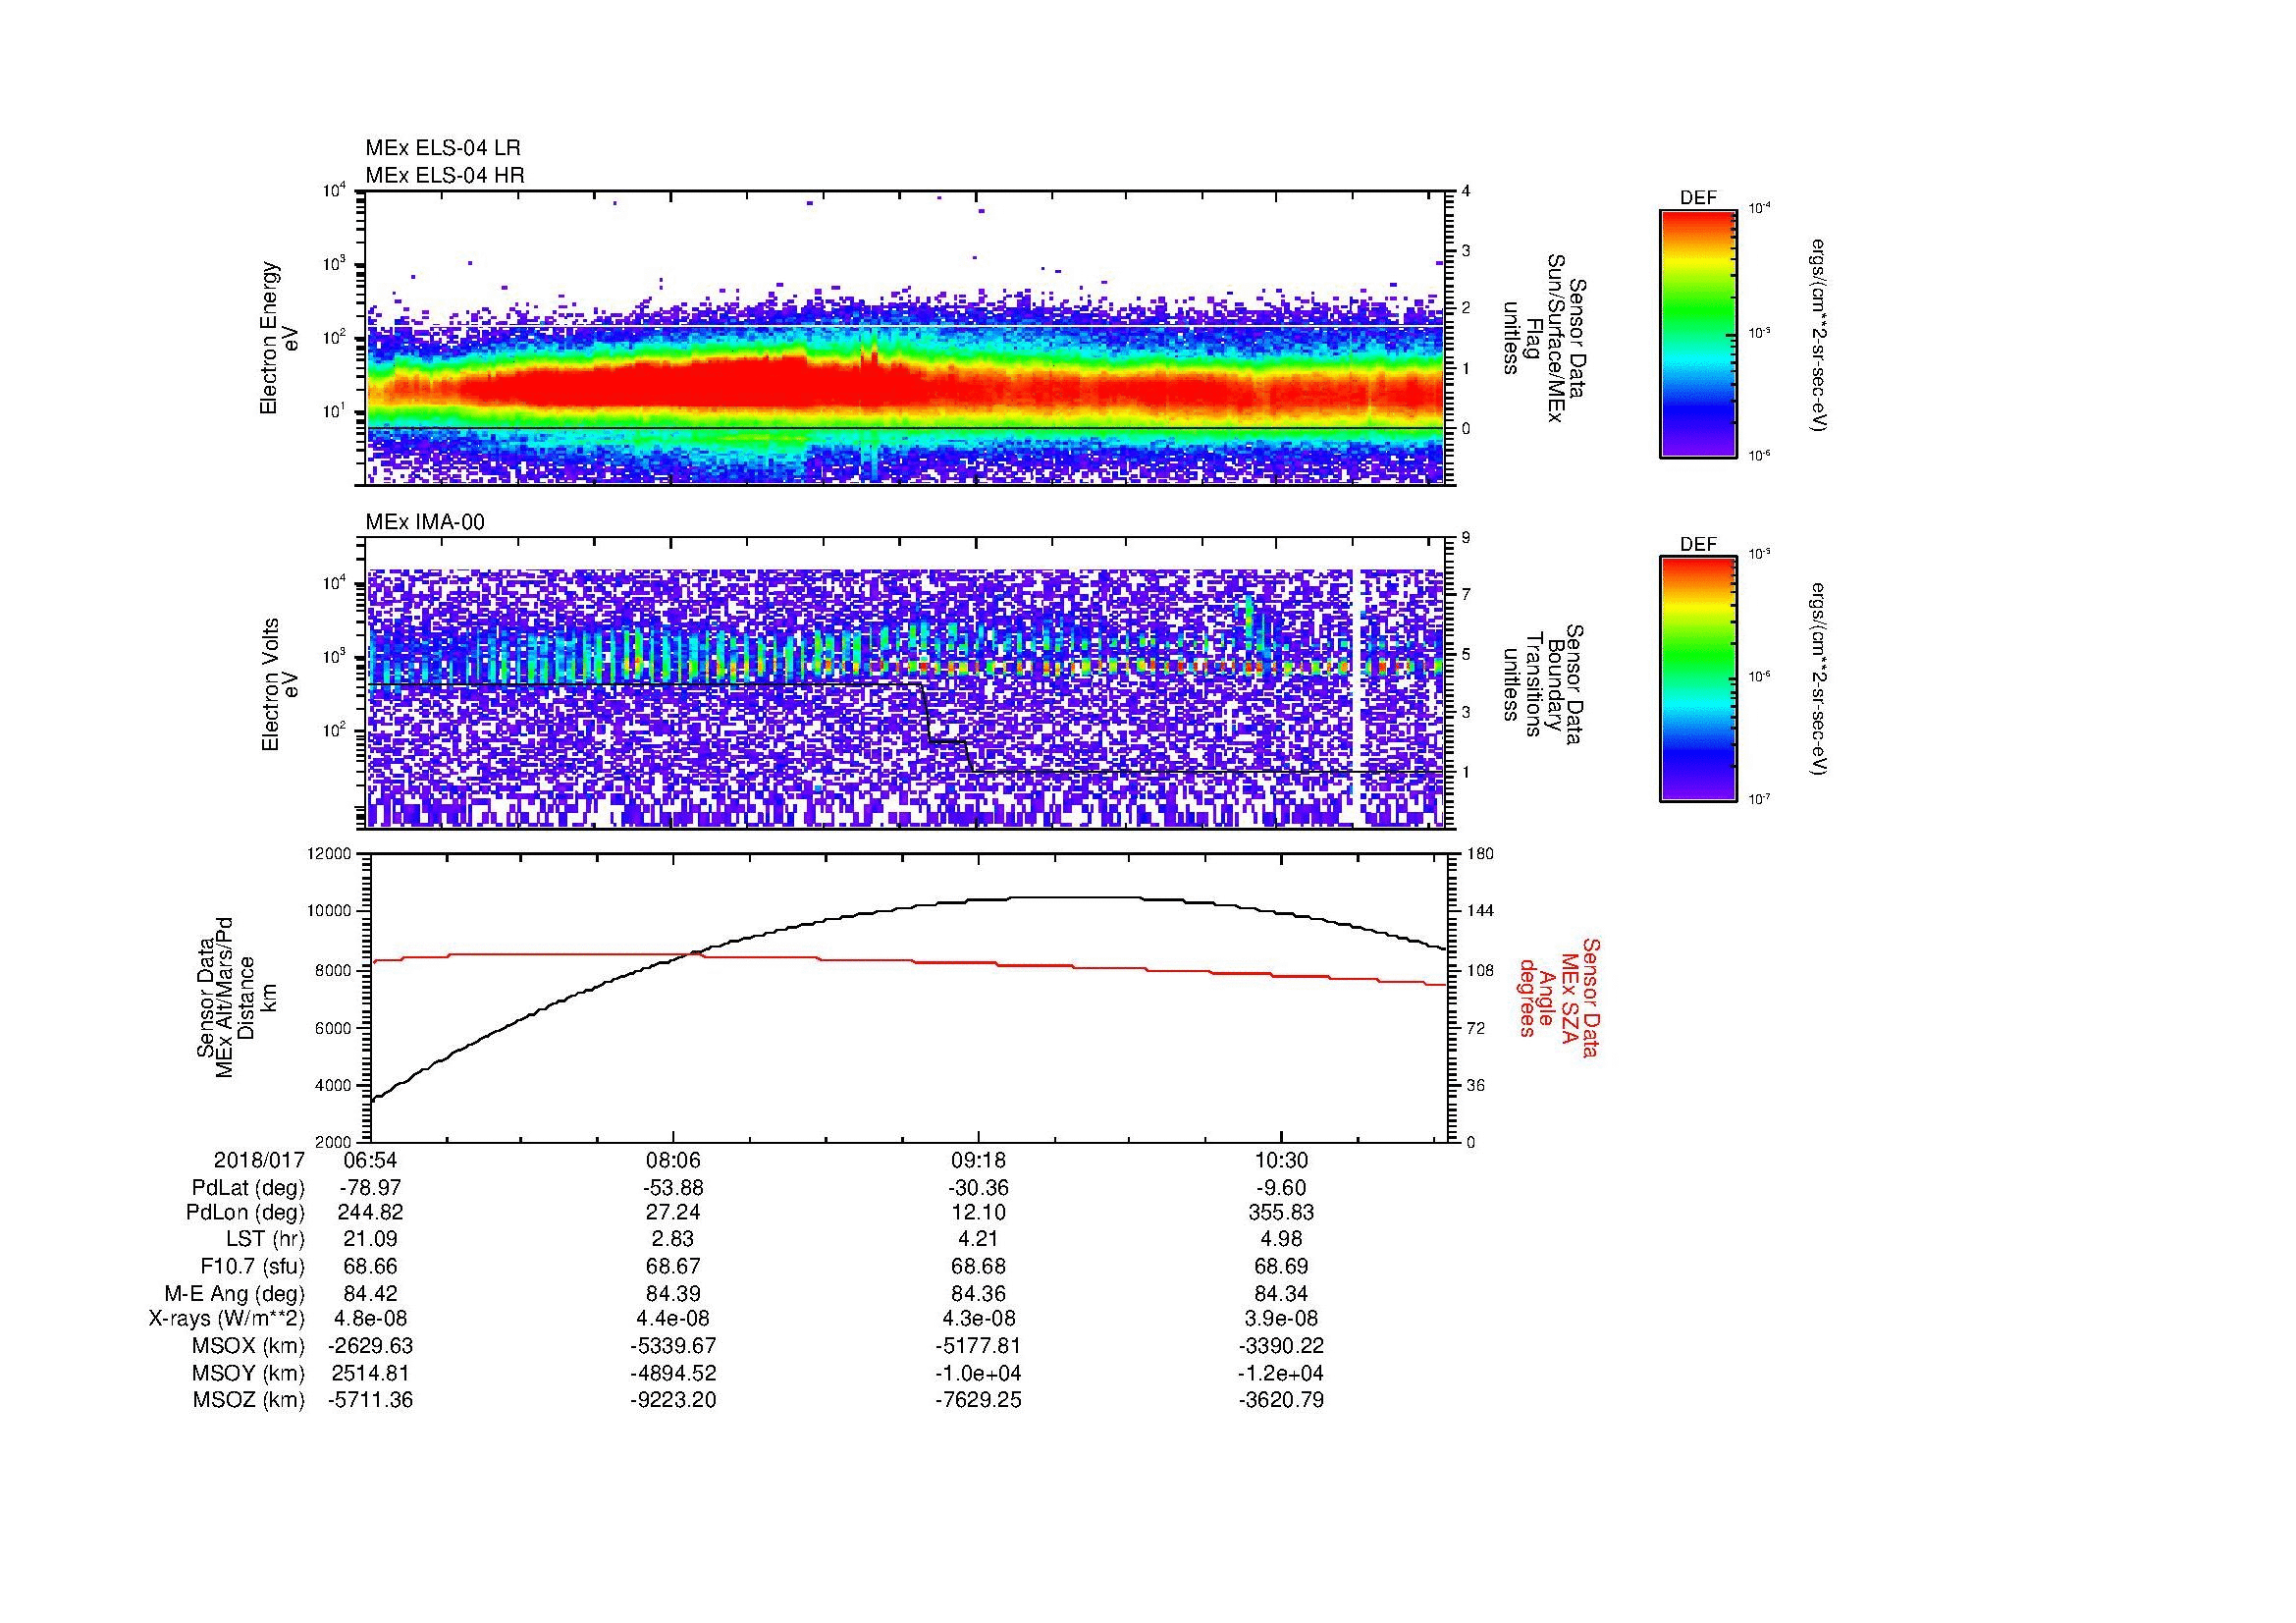Click the 'MEx ELS-04 HR' panel title
Screen dimensions: 2296x1623
tap(445, 176)
